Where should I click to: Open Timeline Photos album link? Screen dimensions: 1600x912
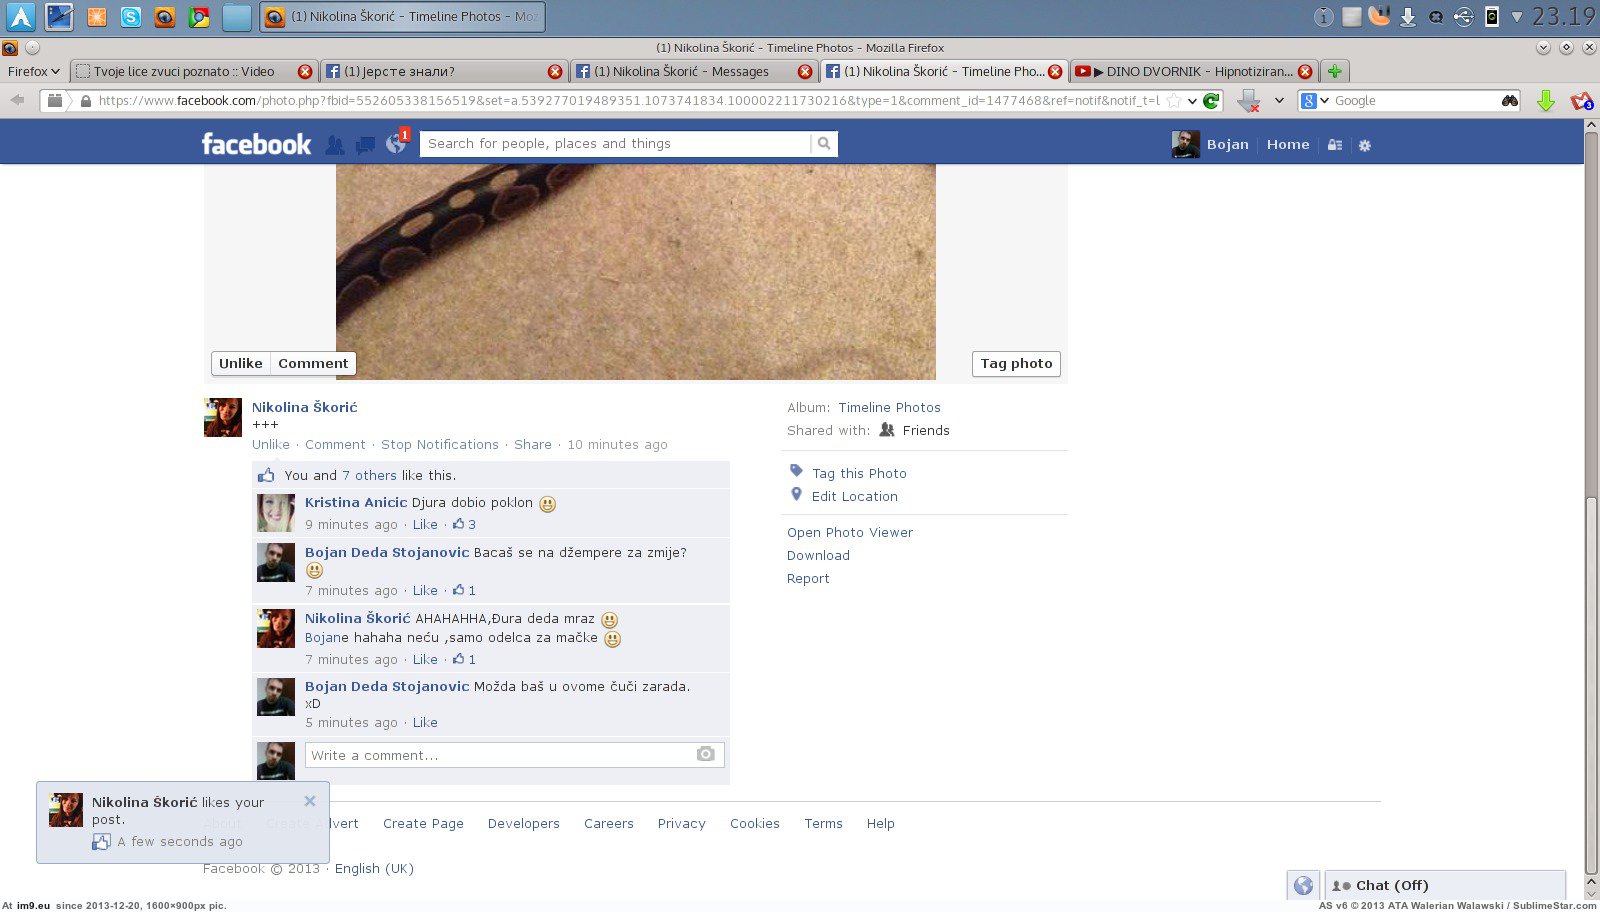point(889,408)
